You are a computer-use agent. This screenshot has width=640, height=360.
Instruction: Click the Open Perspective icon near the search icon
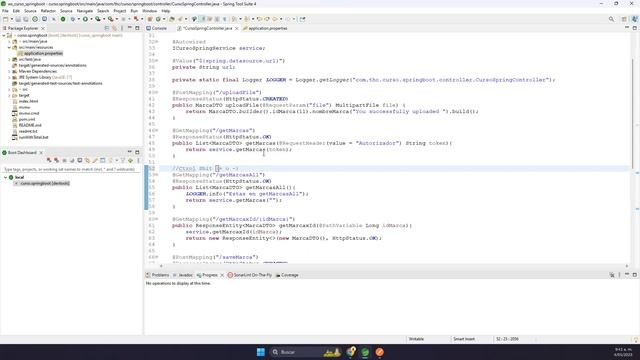tap(624, 19)
